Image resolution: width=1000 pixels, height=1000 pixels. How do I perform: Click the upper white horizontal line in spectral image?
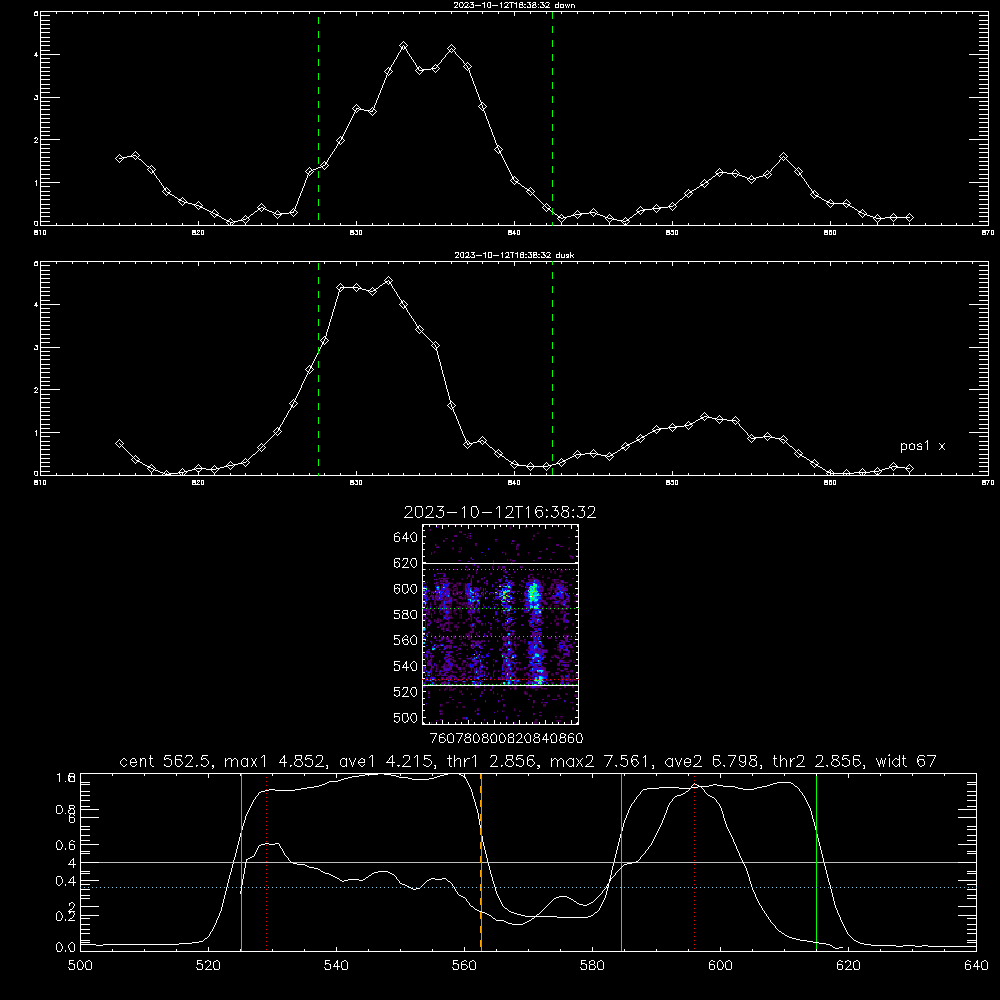point(501,564)
